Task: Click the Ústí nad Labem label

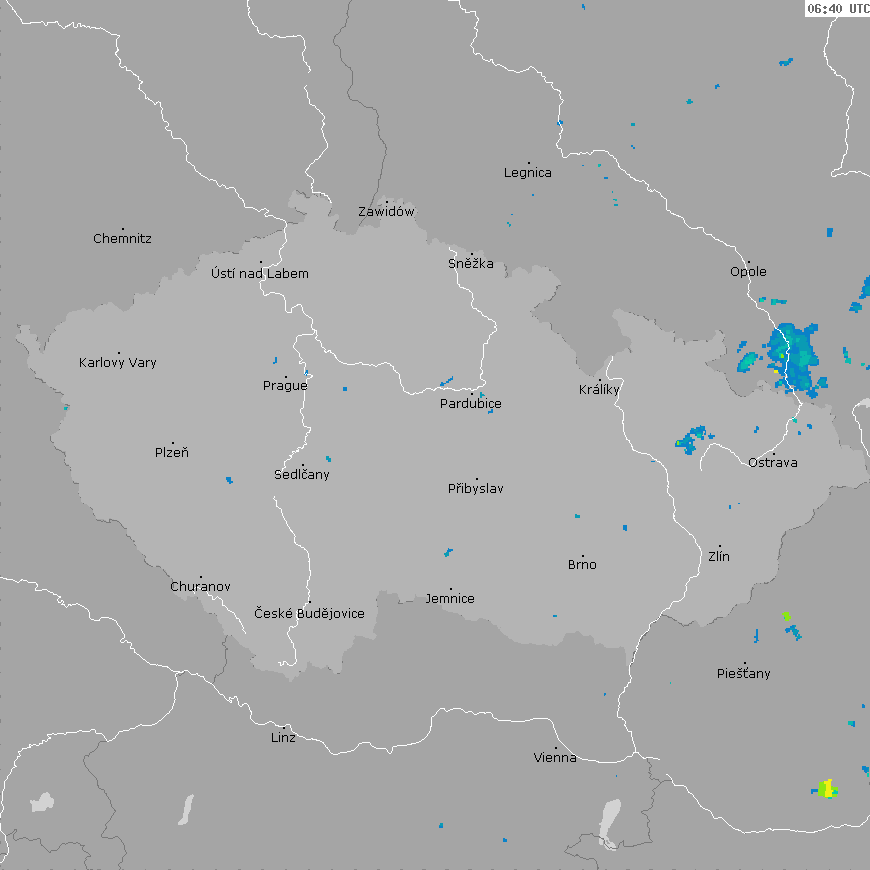Action: point(260,274)
